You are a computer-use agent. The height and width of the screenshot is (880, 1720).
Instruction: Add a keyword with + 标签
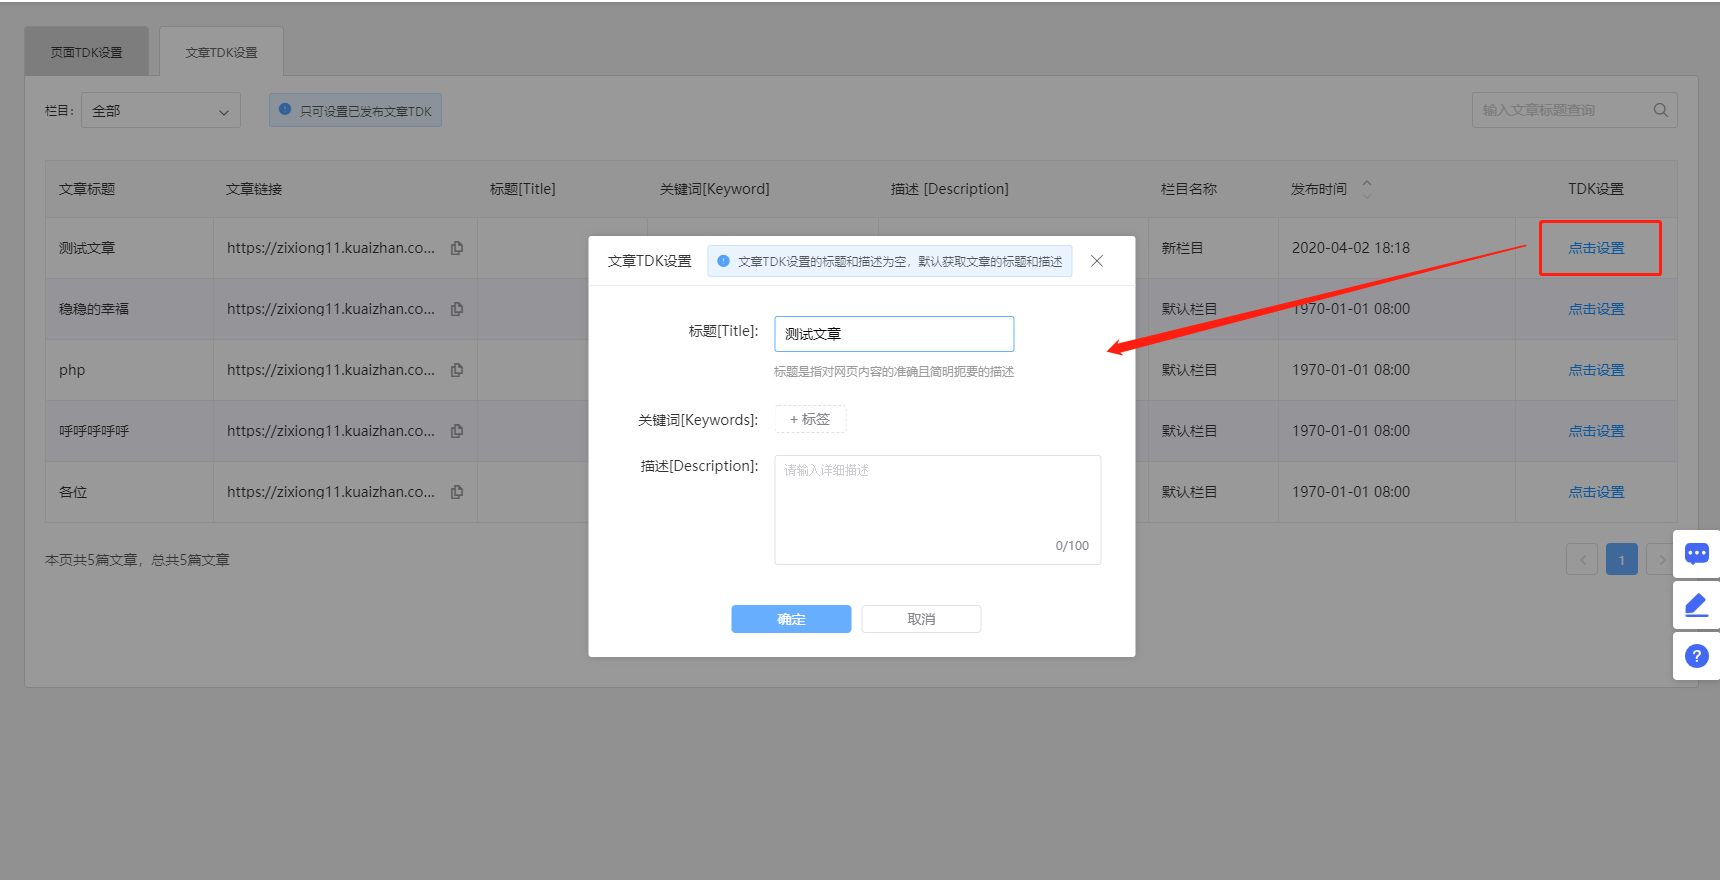point(810,419)
